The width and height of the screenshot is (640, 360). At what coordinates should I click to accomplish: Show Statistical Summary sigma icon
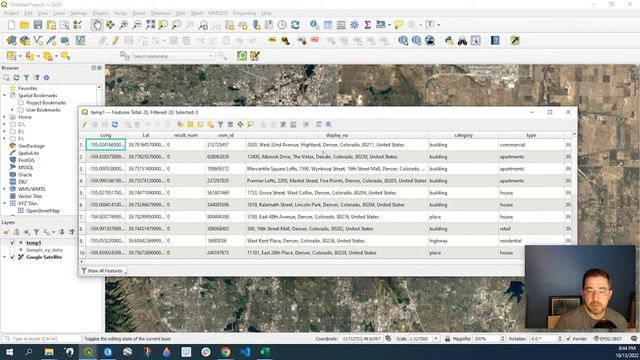tap(367, 25)
